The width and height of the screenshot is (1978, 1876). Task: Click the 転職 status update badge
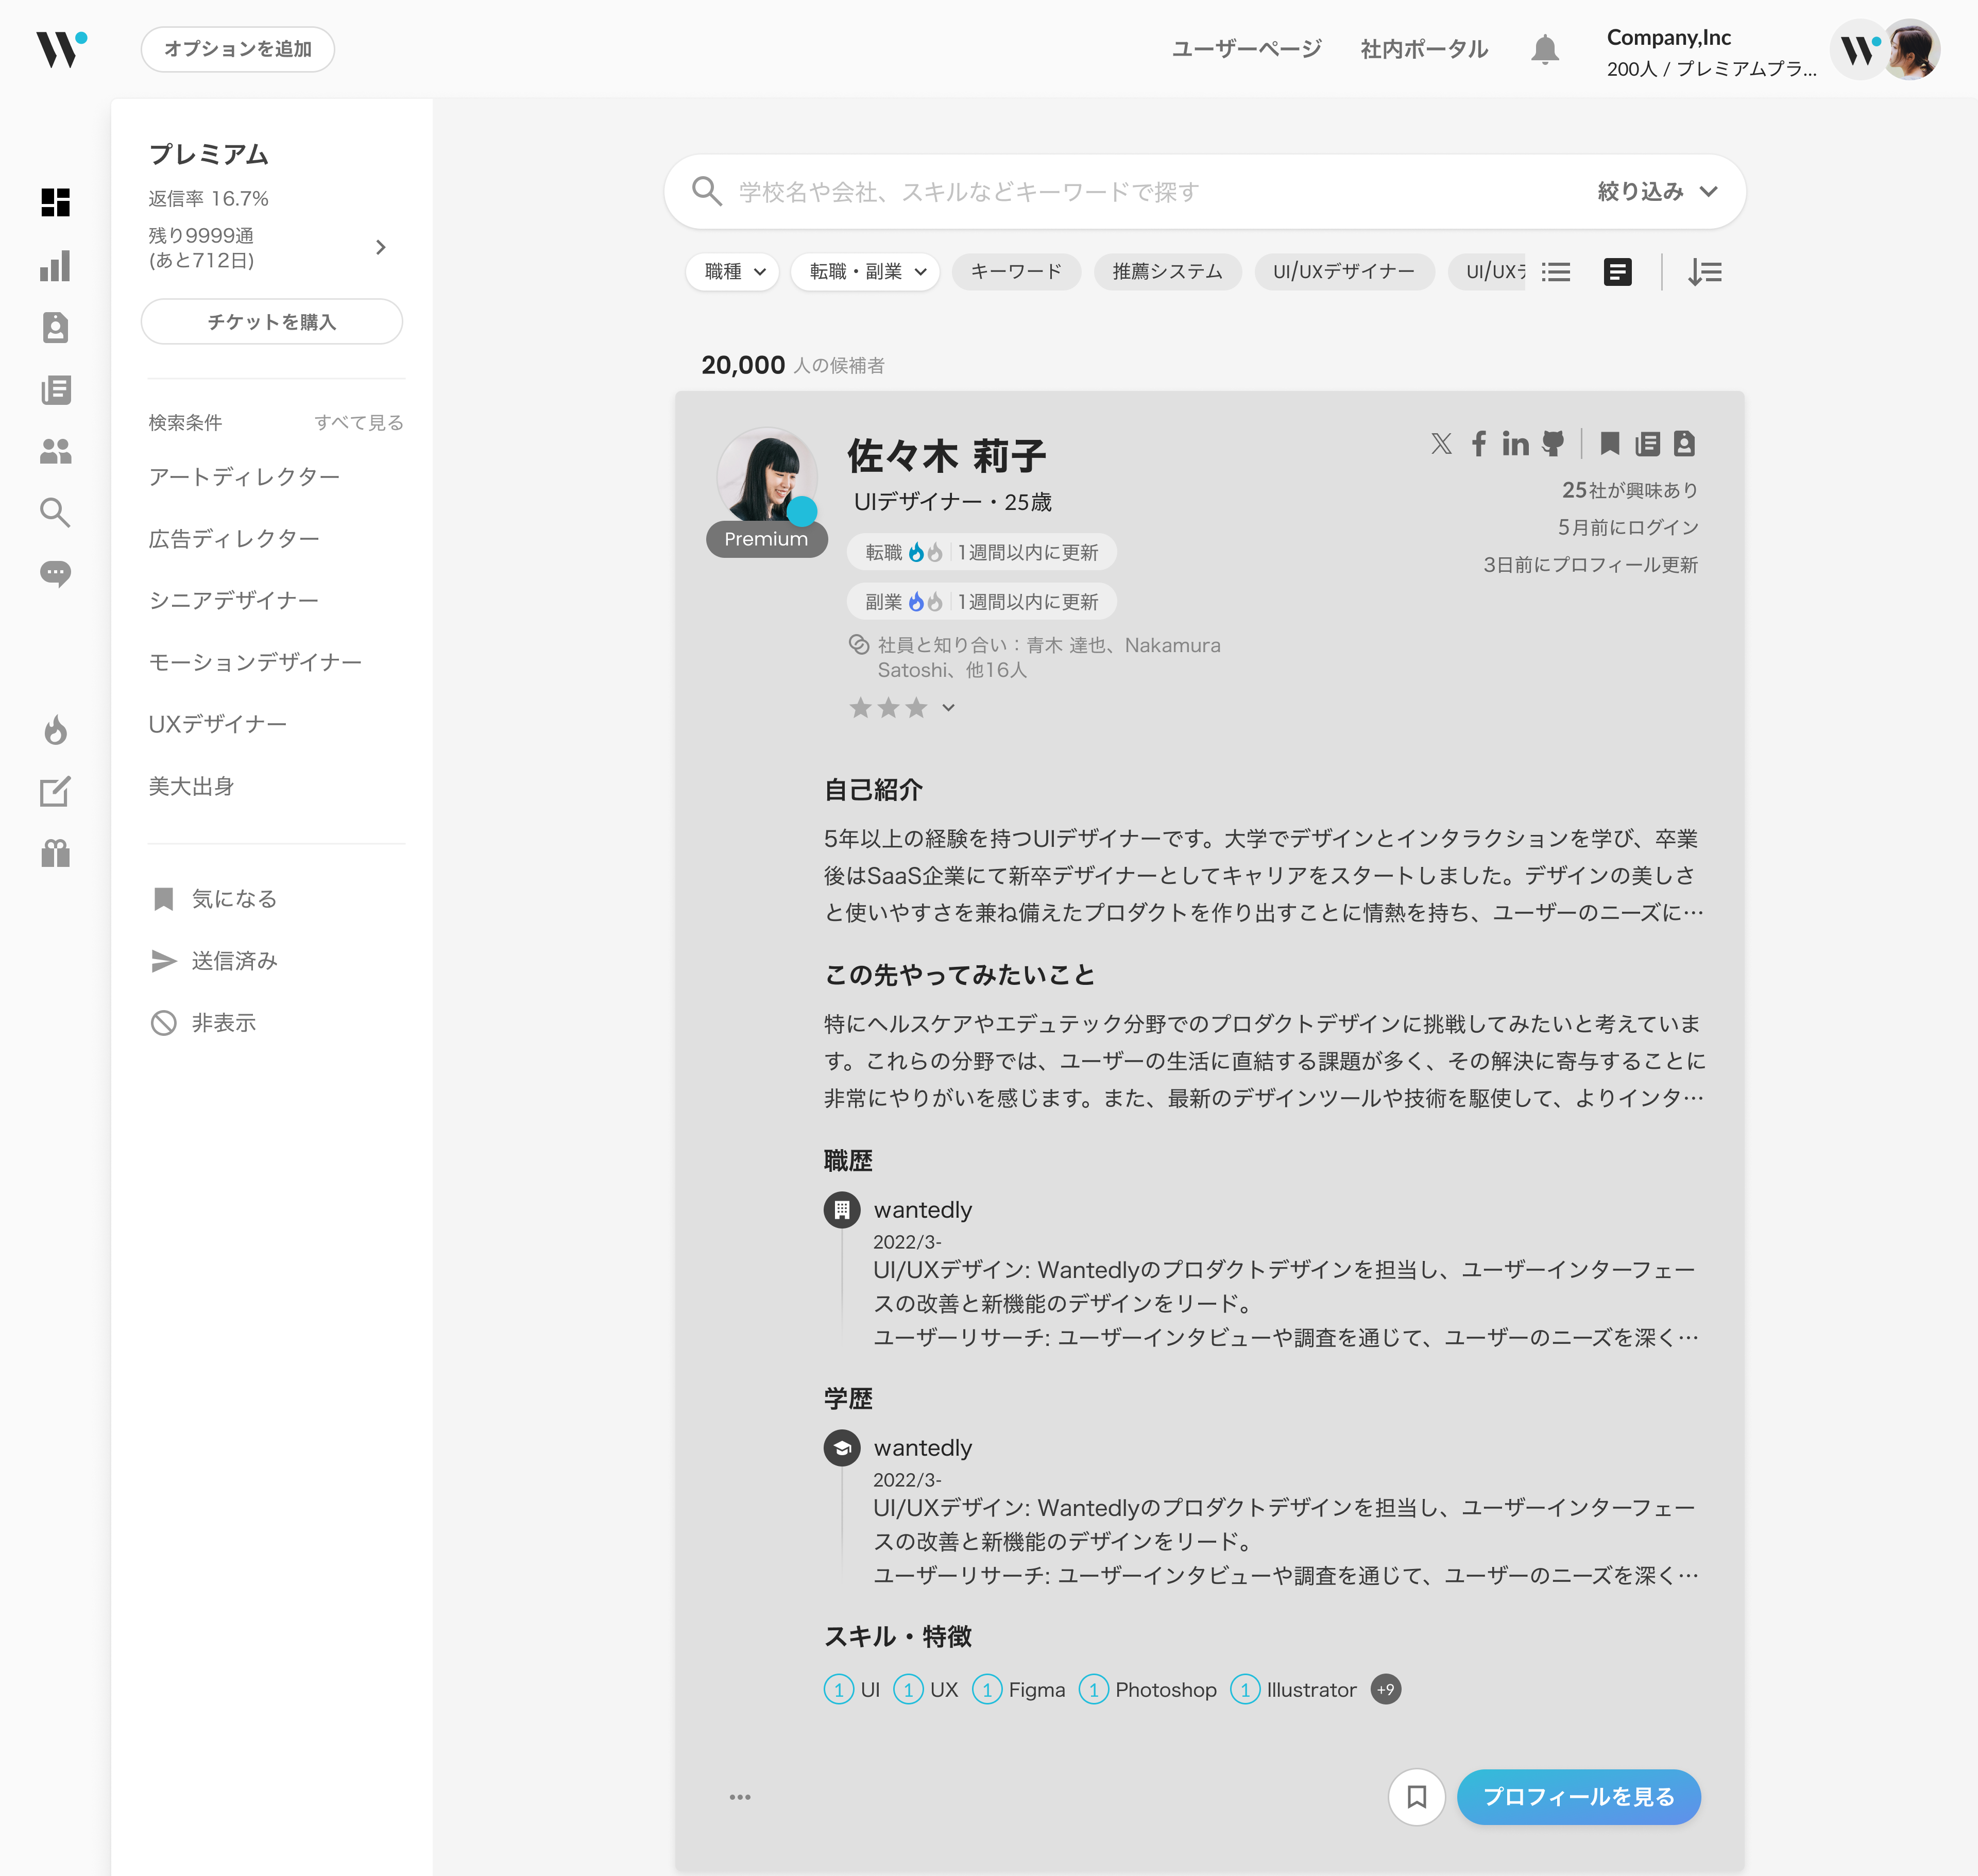pos(982,552)
